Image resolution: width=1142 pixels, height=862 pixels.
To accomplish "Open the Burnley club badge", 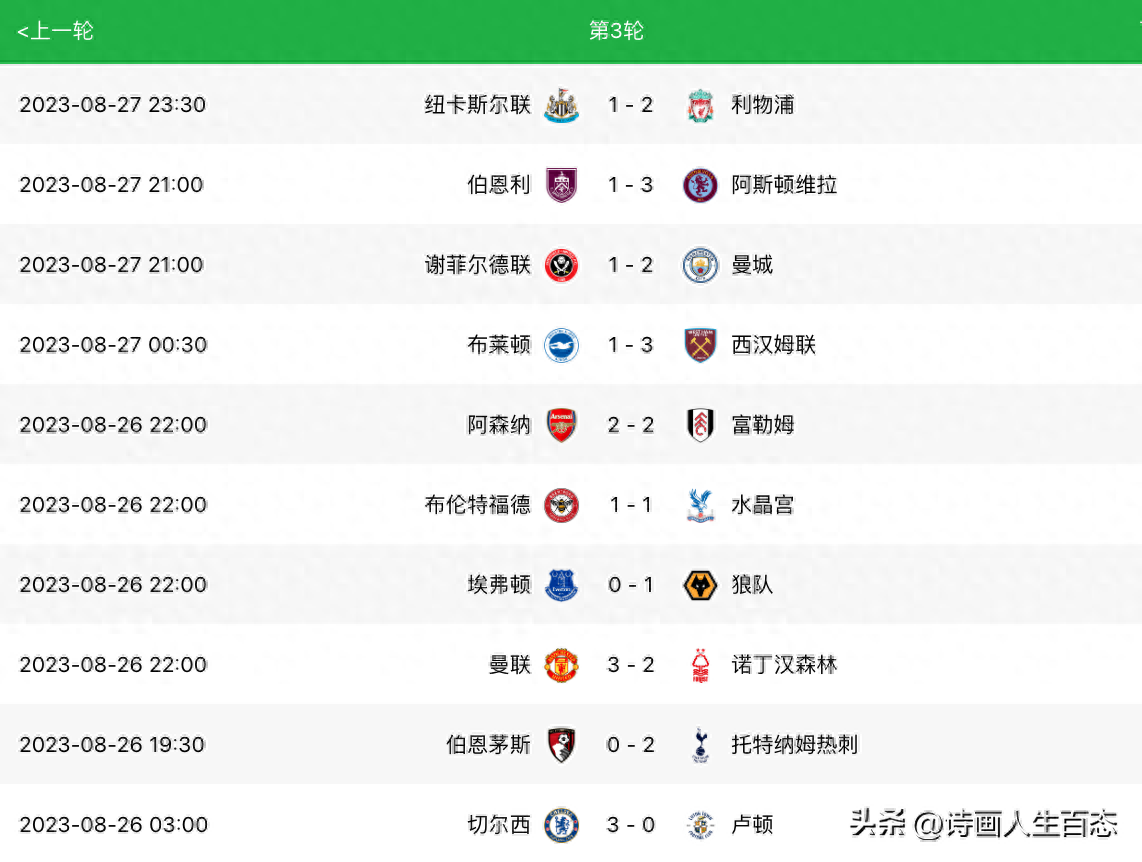I will (562, 185).
